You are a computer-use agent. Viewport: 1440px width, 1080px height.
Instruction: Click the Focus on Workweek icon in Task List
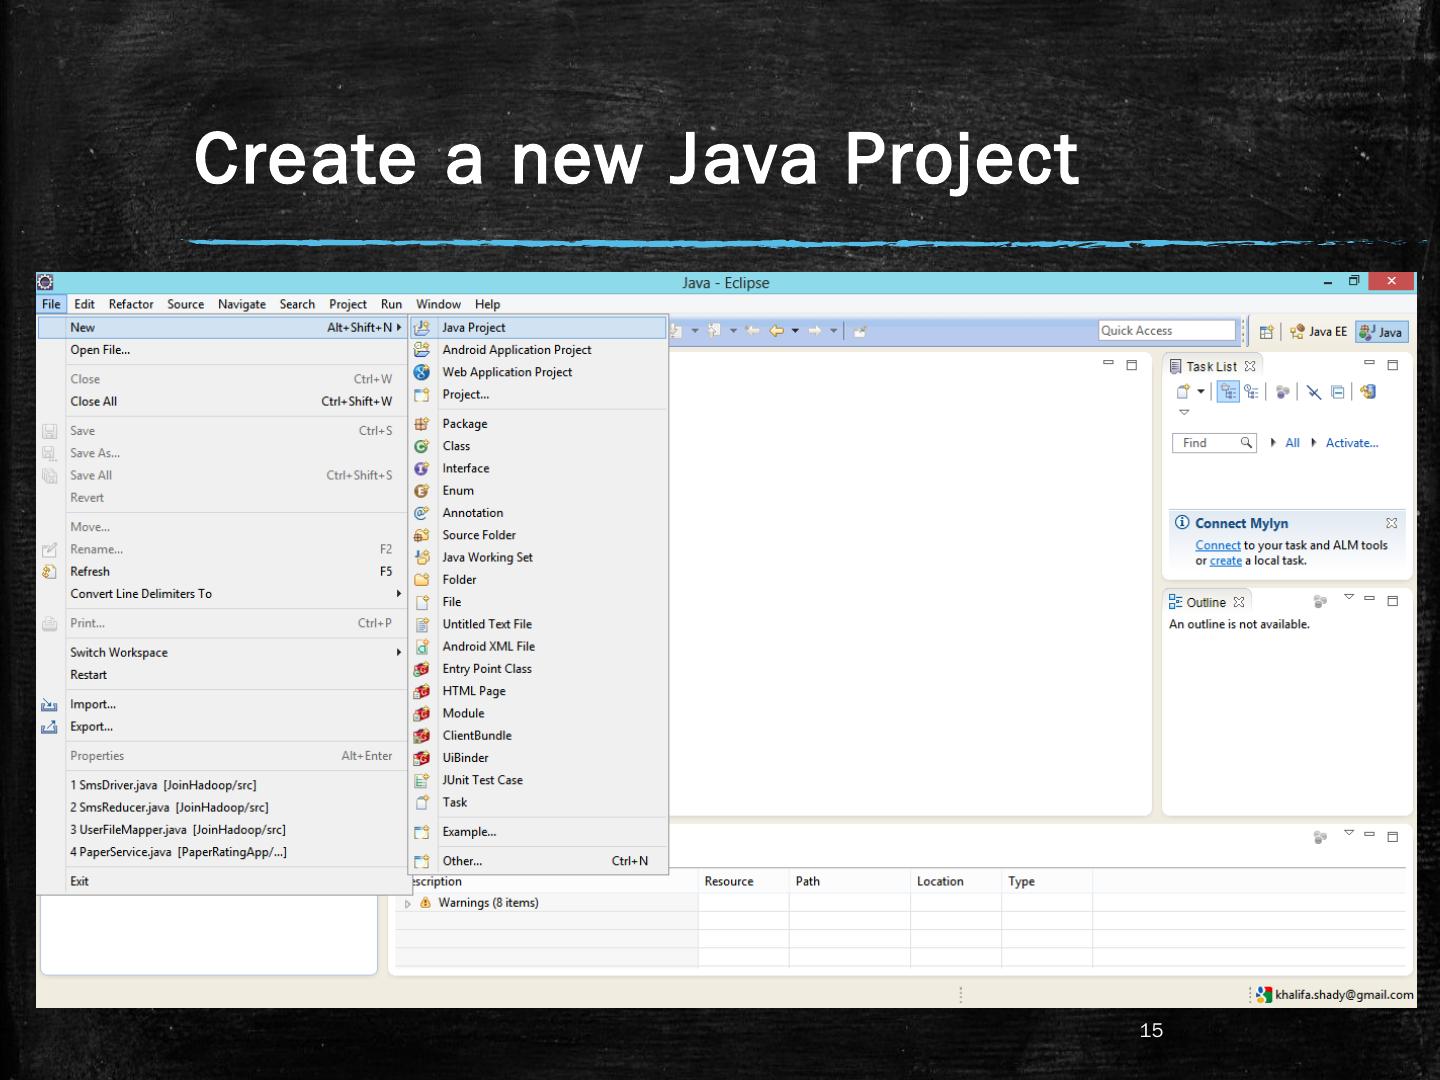1282,392
